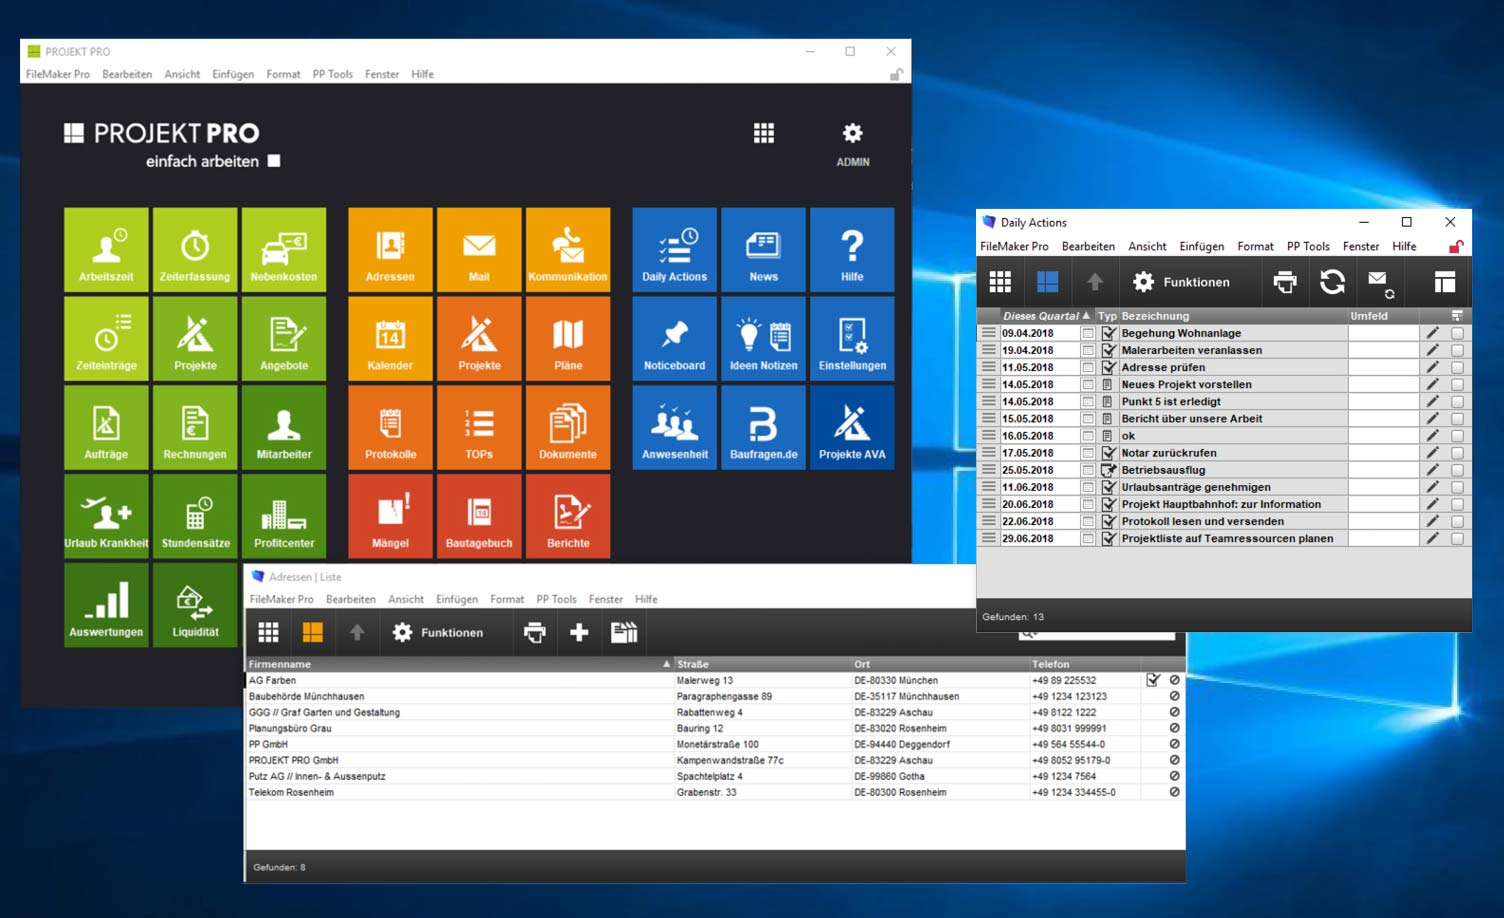Open the Urlaub Krankheit tile

tap(106, 516)
